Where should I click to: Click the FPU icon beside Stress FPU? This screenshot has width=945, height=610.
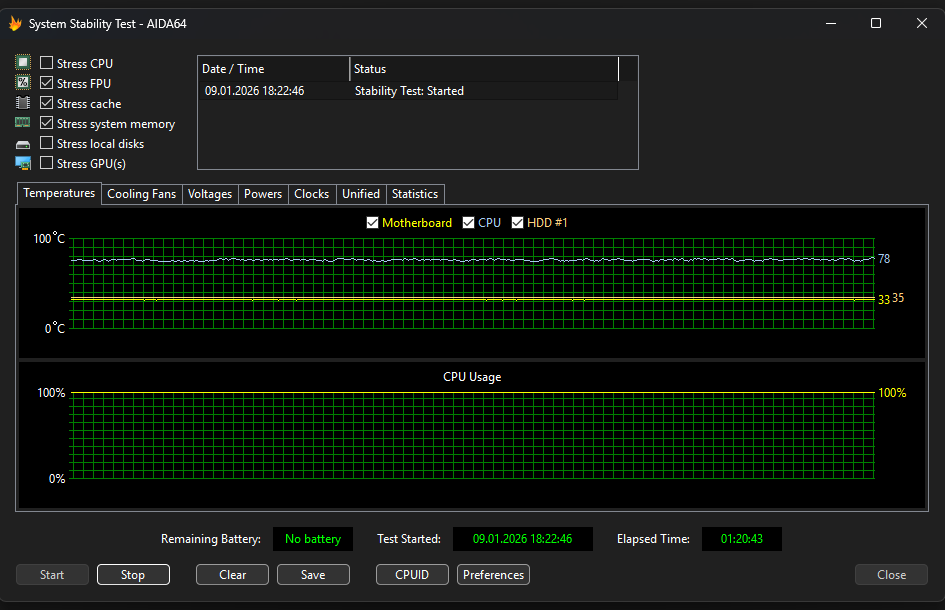[23, 83]
